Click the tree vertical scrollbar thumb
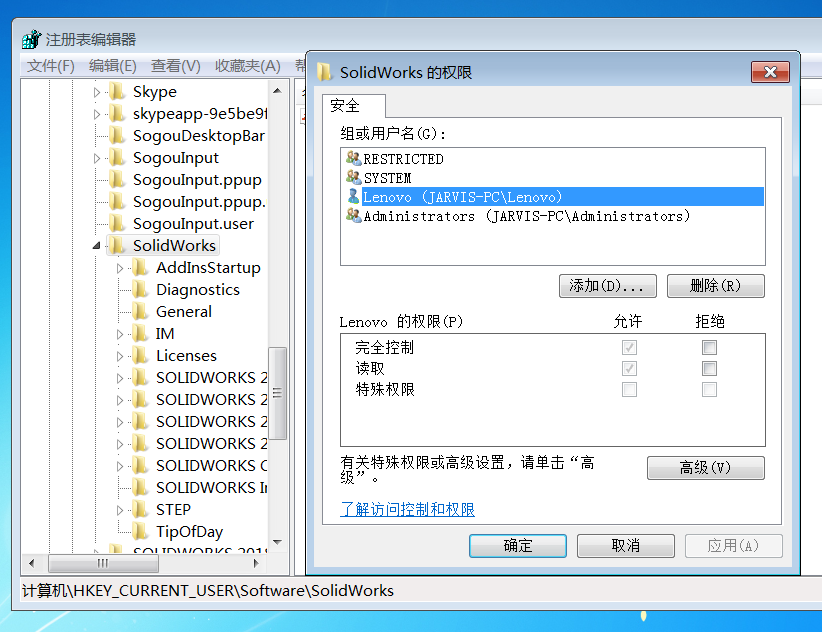 pyautogui.click(x=277, y=393)
